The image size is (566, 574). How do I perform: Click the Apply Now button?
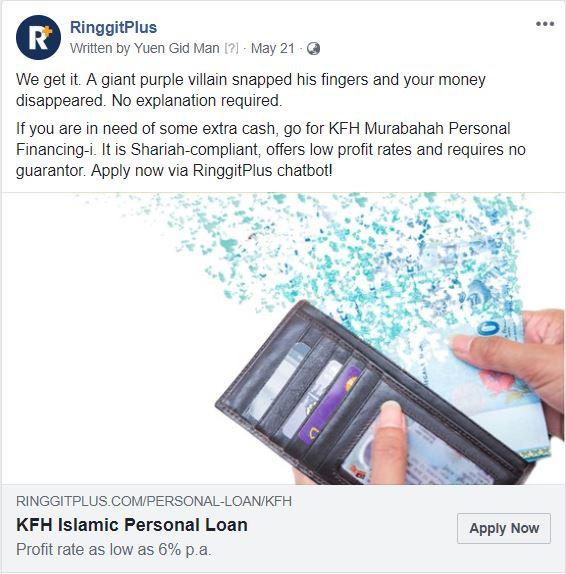(504, 528)
